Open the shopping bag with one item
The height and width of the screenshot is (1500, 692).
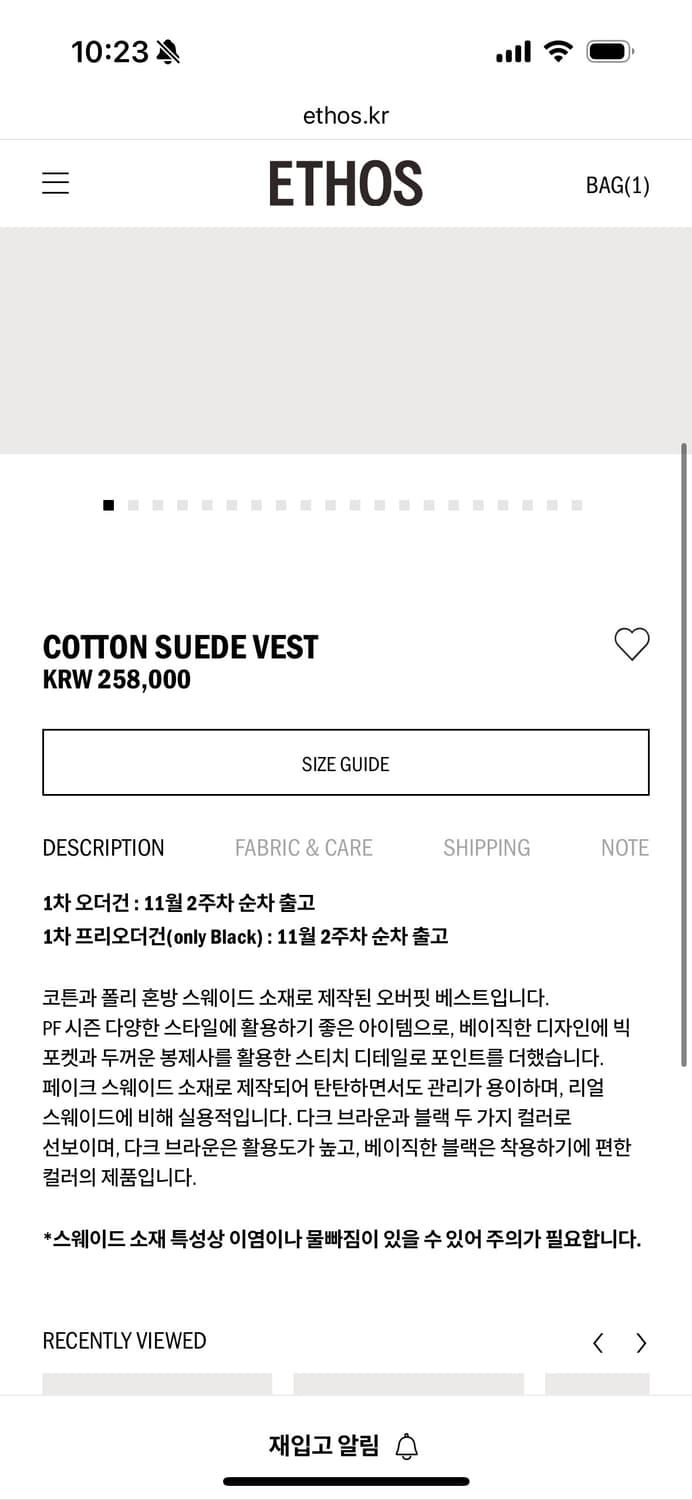617,185
